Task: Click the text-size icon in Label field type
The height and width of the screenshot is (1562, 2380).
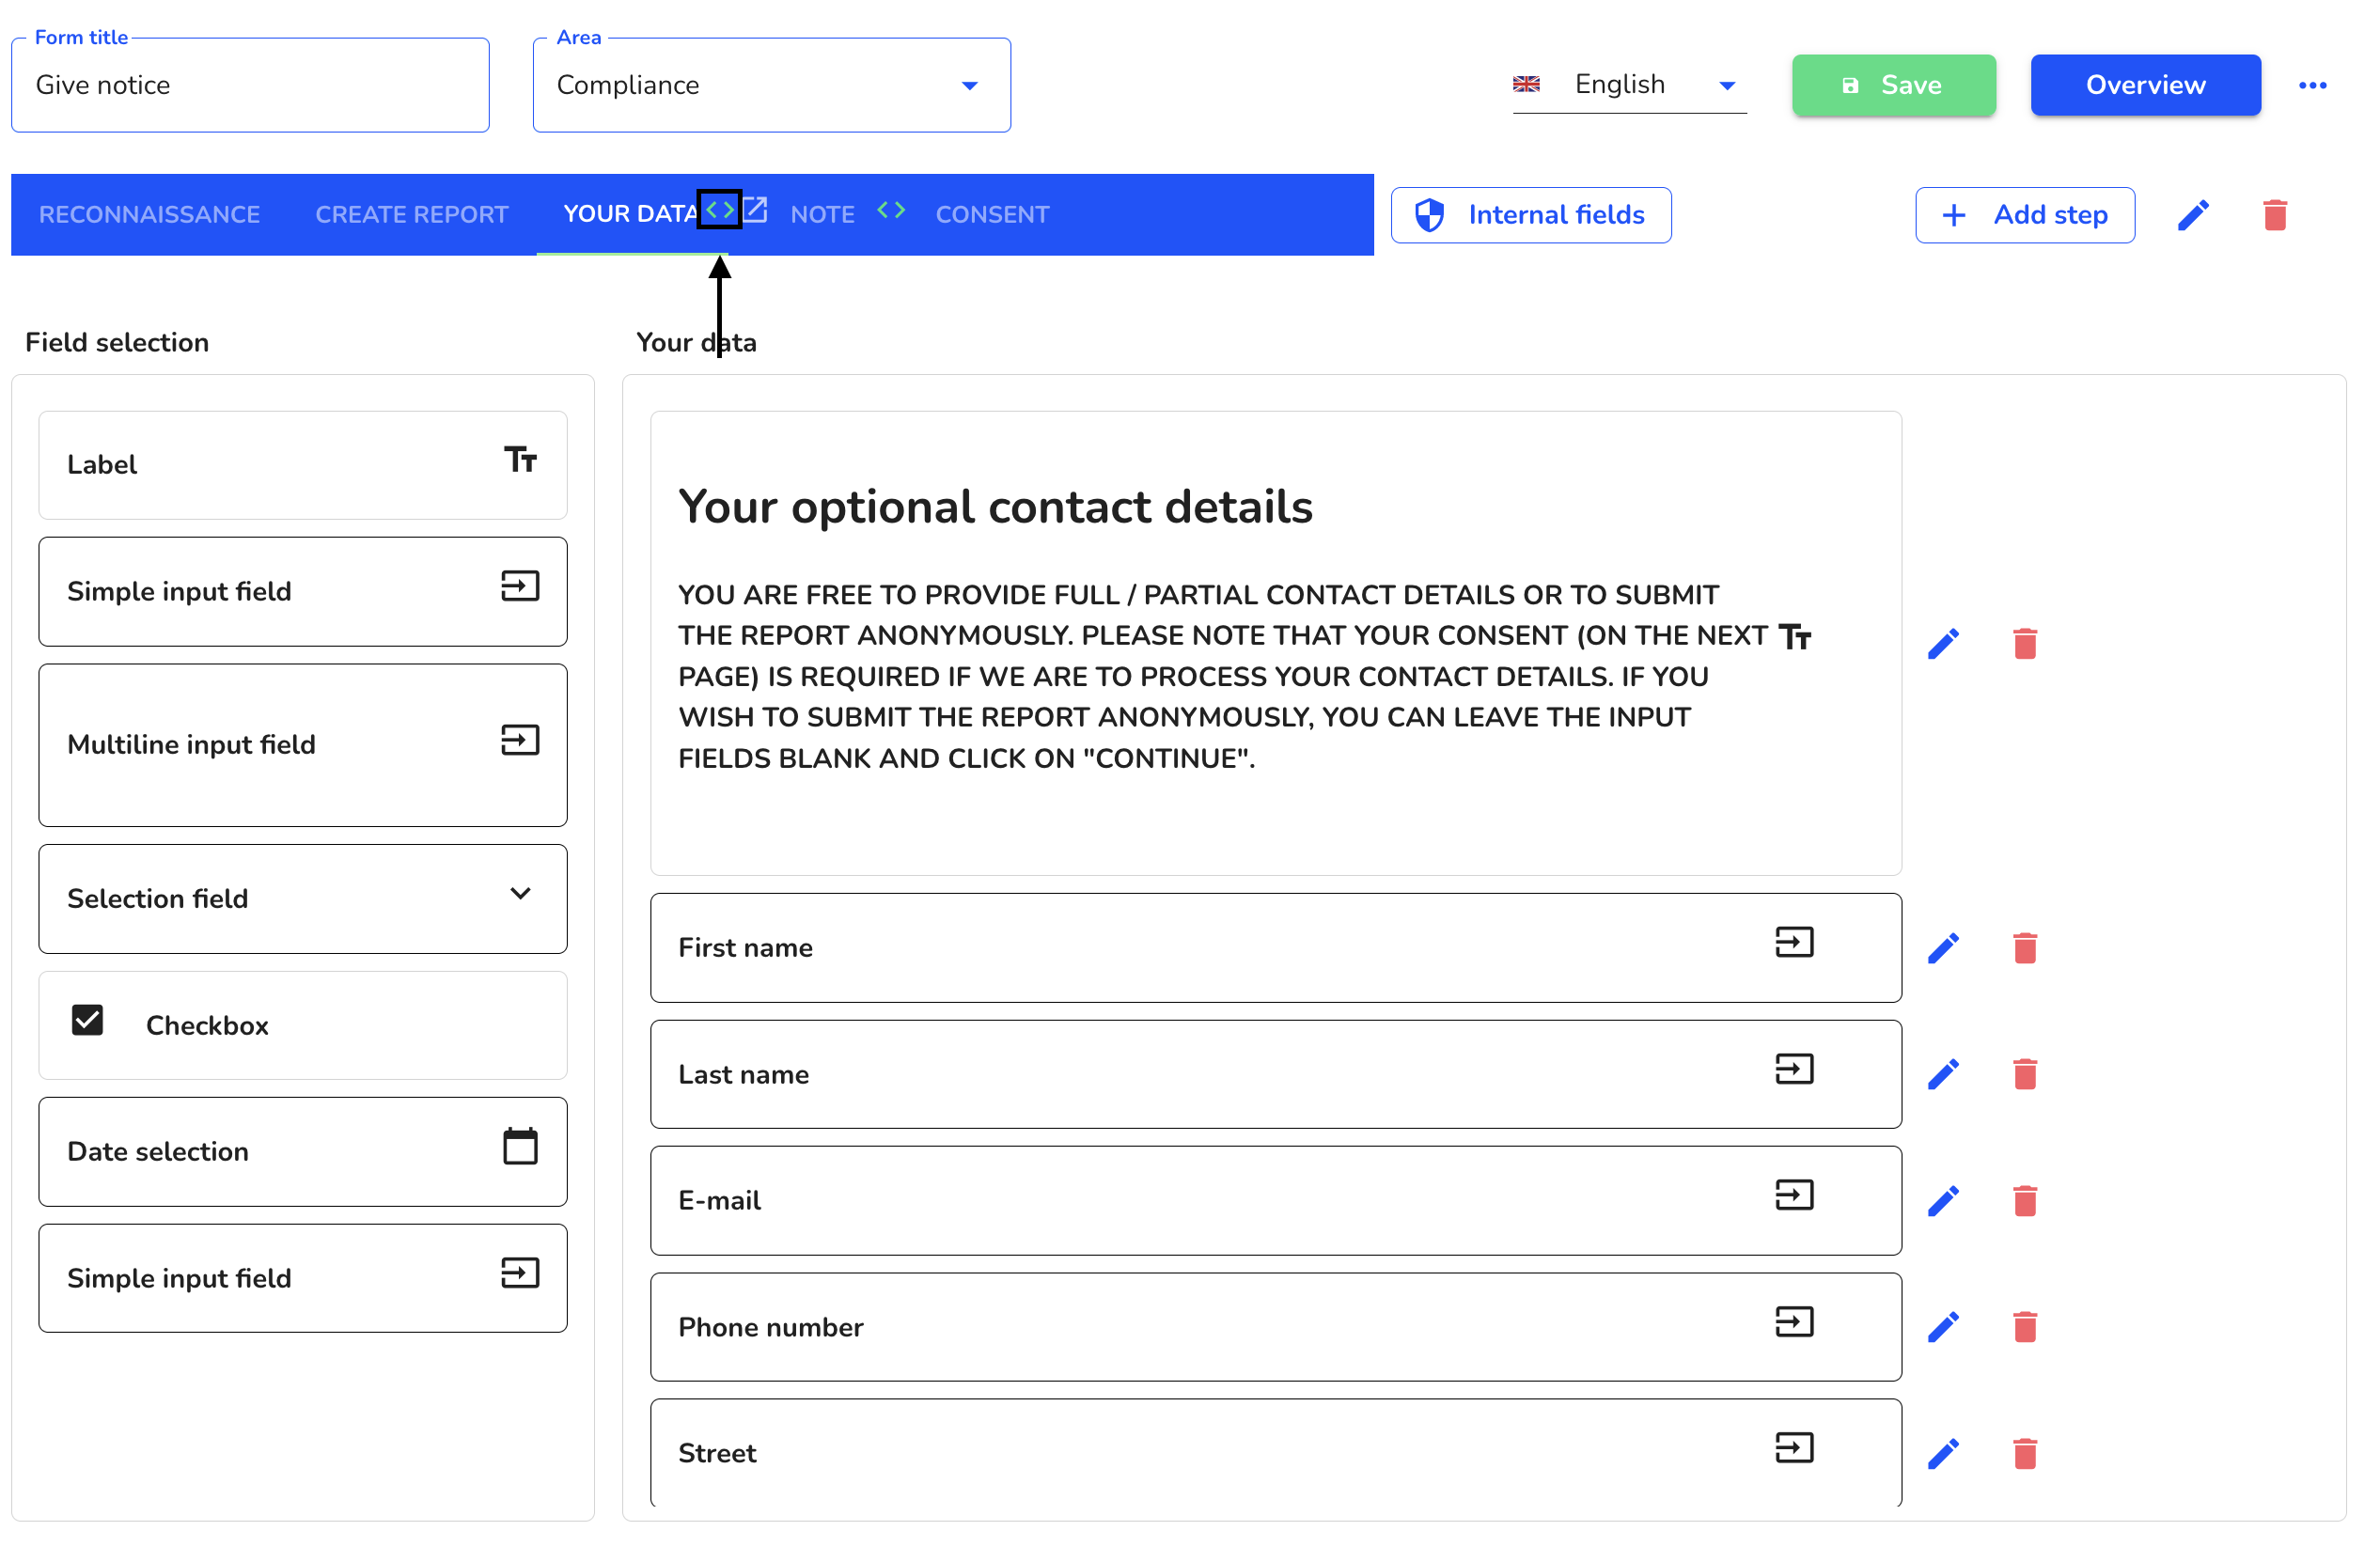Action: (520, 460)
